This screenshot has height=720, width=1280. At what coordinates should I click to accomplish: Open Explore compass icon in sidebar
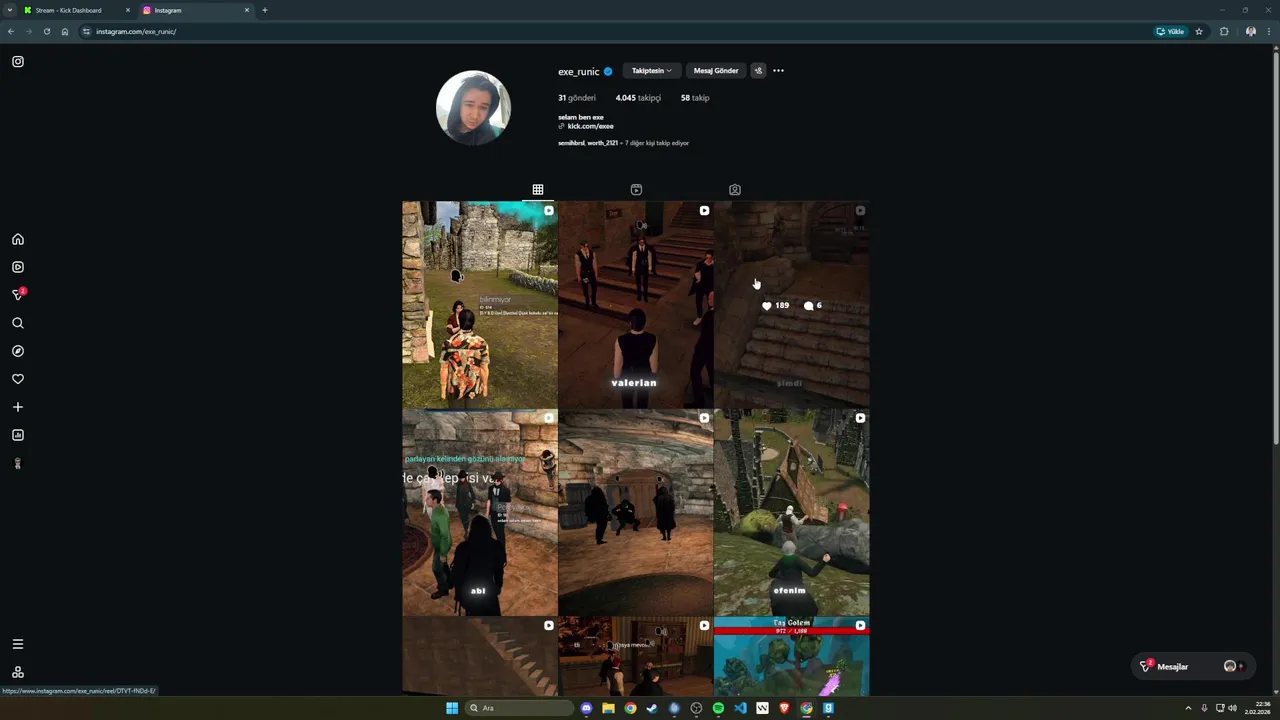point(18,351)
